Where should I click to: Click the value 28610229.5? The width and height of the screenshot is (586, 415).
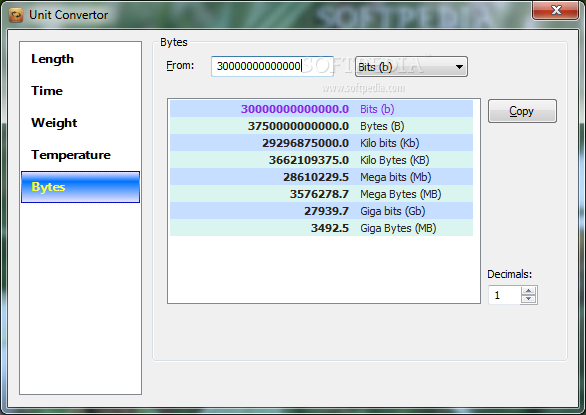[316, 177]
